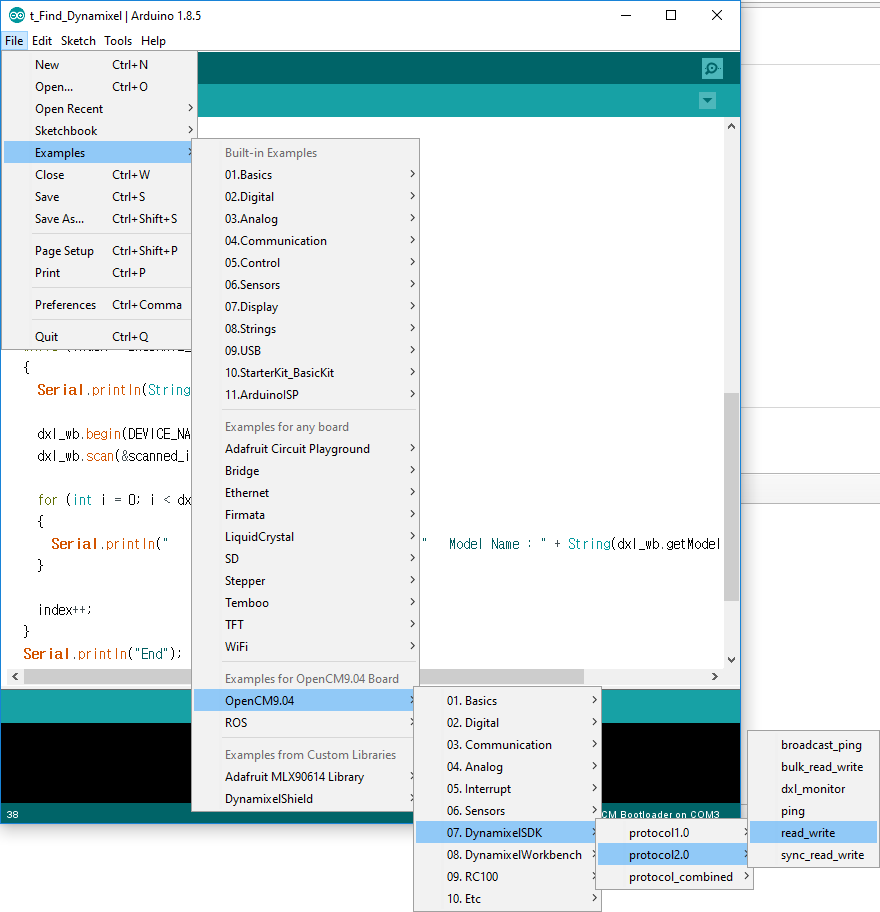Screen dimensions: 880x912
Task: Open DynamixelShield examples submenu
Action: (x=304, y=799)
